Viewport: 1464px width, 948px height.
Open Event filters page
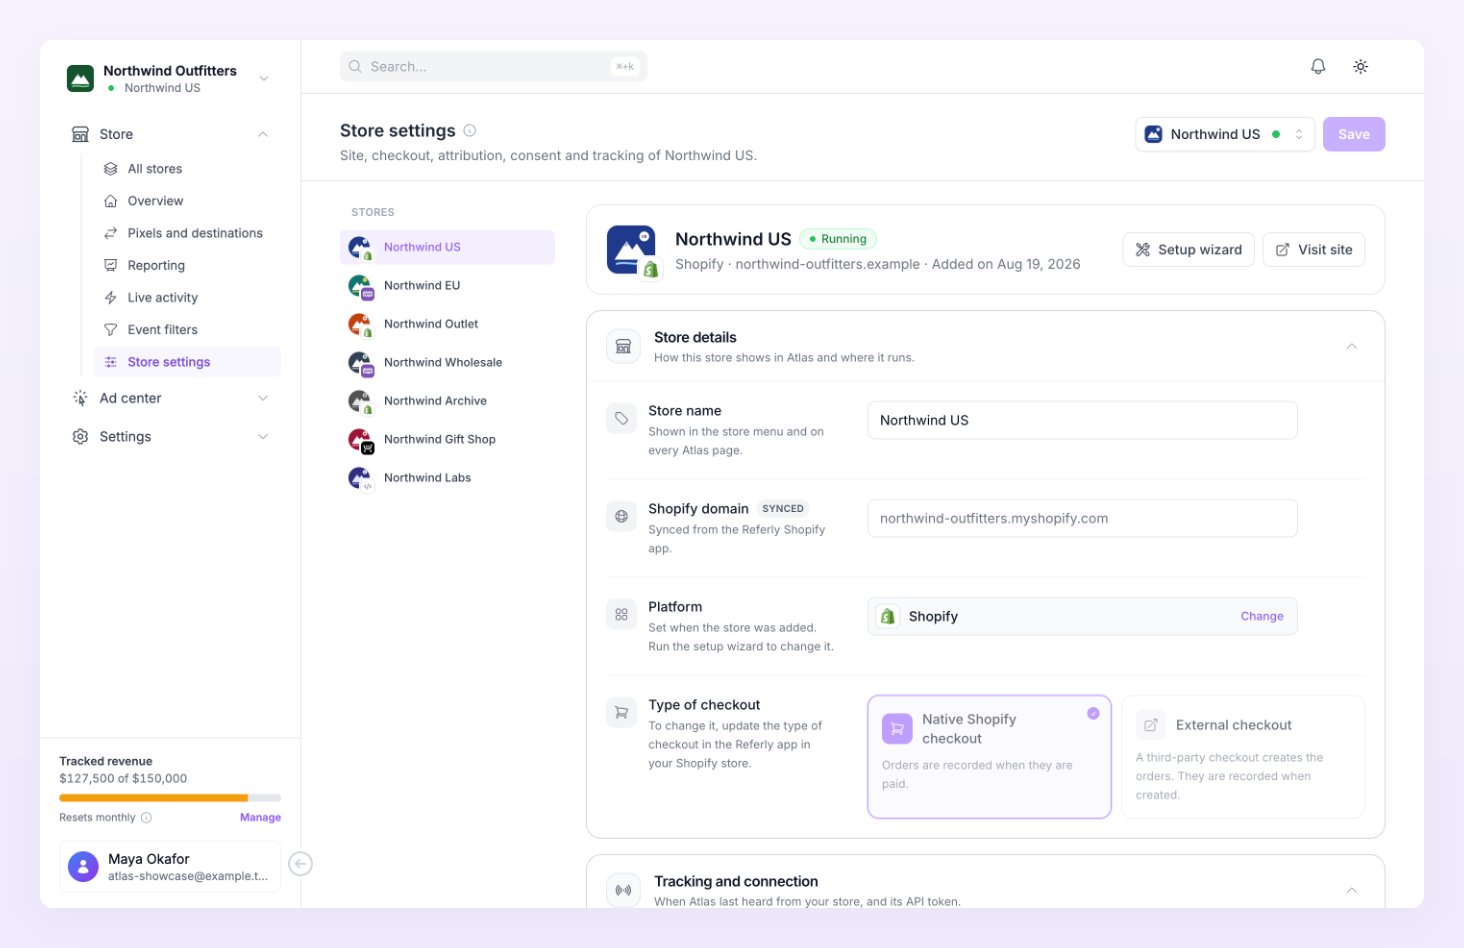[187, 329]
